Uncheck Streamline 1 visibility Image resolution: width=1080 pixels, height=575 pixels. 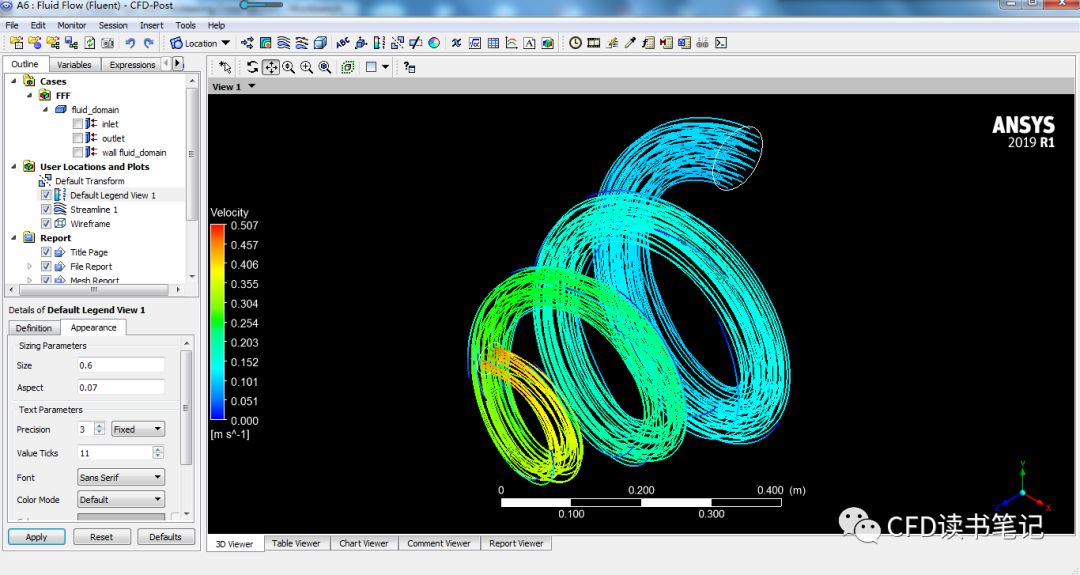point(46,210)
